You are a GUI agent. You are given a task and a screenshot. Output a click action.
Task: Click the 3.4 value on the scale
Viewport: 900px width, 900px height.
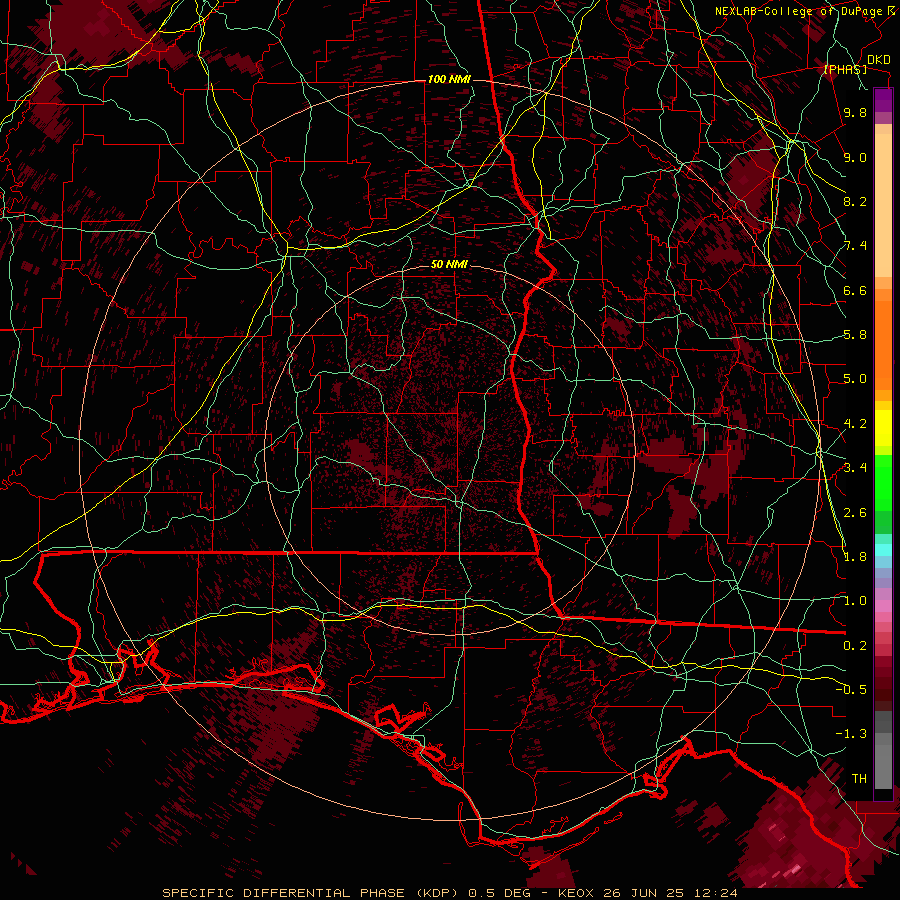[x=855, y=468]
